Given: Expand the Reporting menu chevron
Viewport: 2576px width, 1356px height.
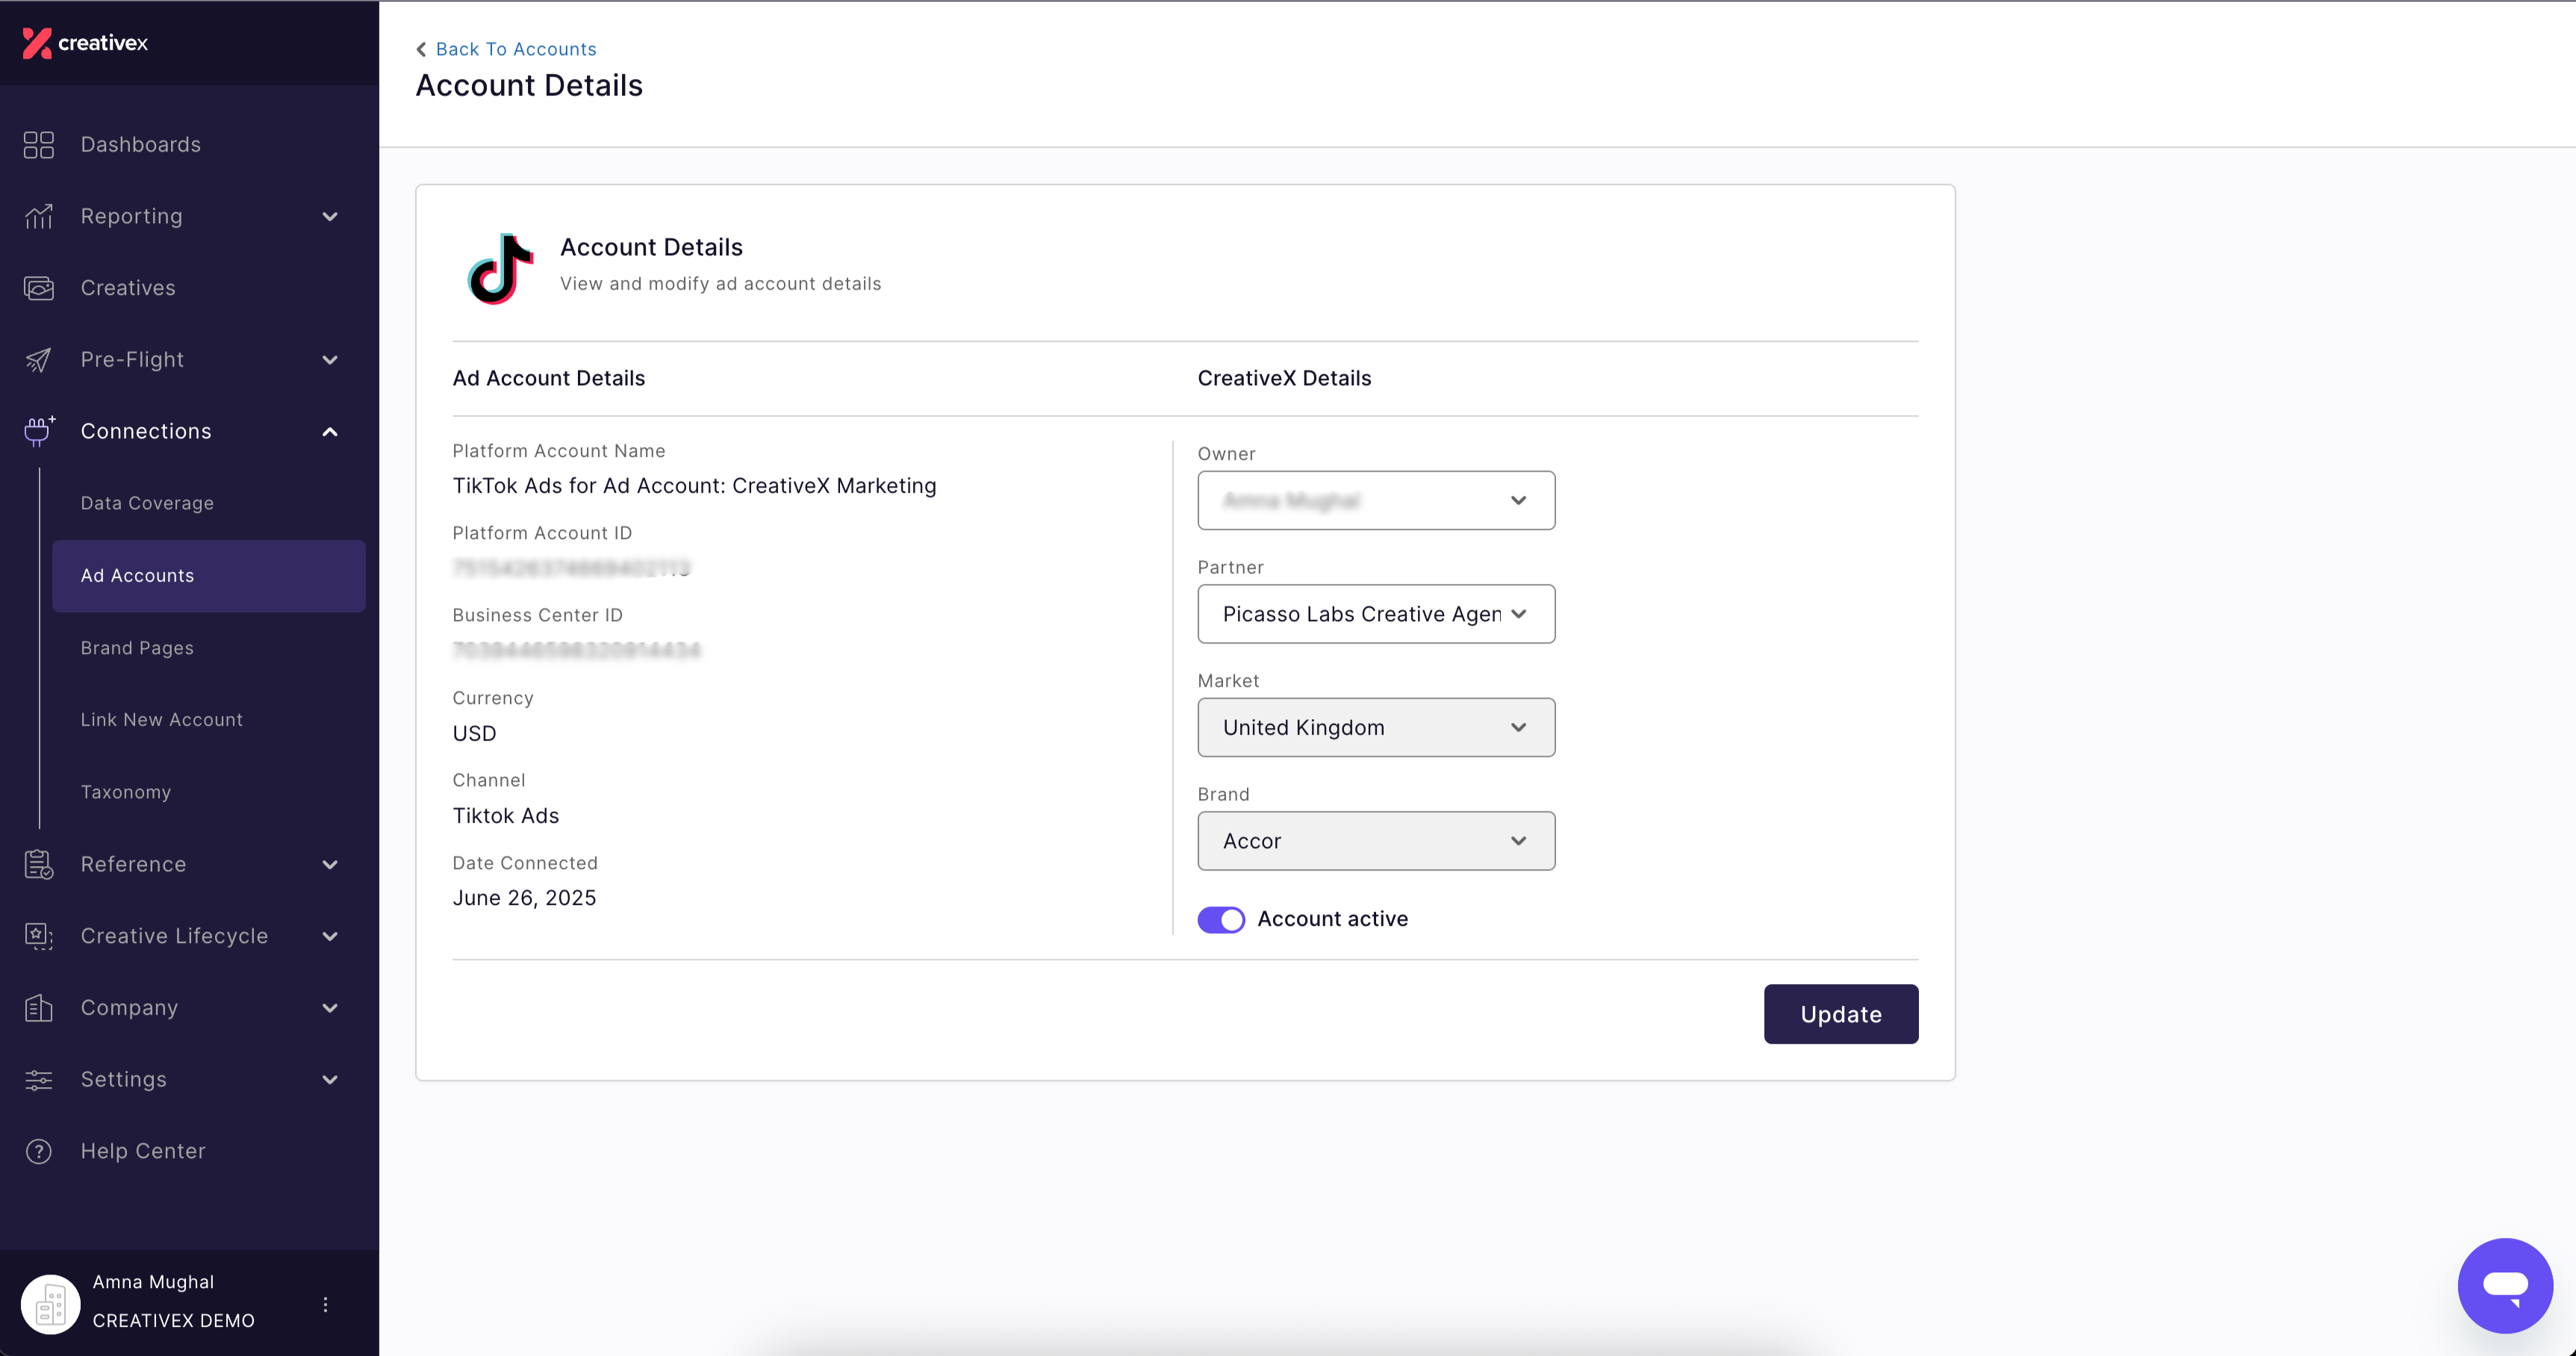Looking at the screenshot, I should click(330, 216).
